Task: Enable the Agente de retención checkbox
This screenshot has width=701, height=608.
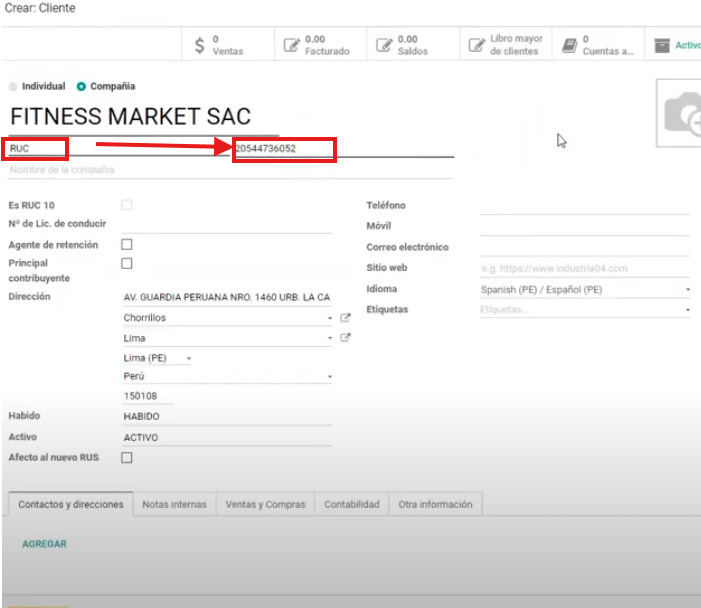Action: click(x=127, y=244)
